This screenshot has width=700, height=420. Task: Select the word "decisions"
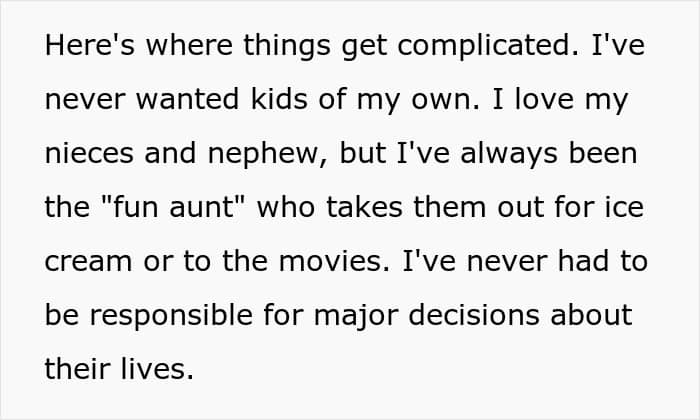(x=474, y=315)
